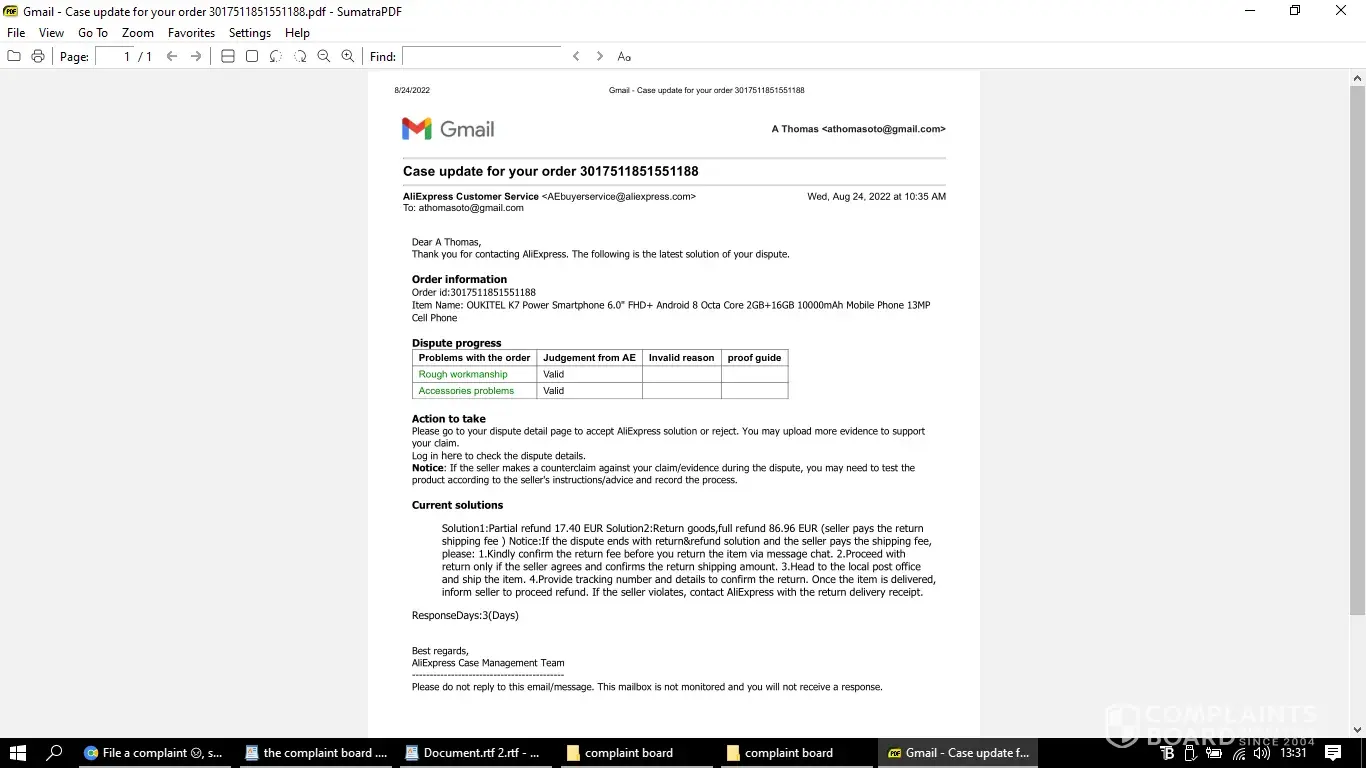Zoom in with the magnifier plus icon

click(348, 57)
